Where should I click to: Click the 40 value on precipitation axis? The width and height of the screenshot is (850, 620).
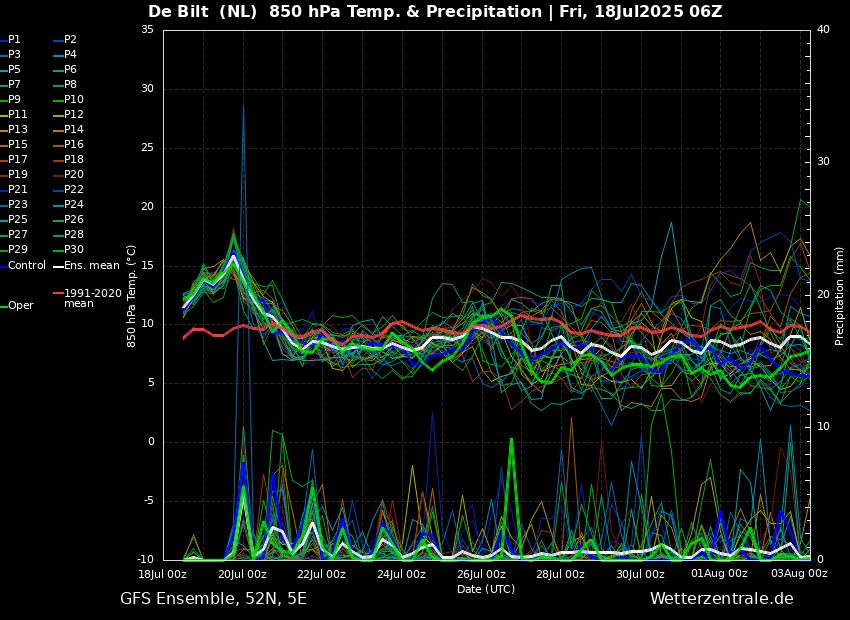pos(823,30)
